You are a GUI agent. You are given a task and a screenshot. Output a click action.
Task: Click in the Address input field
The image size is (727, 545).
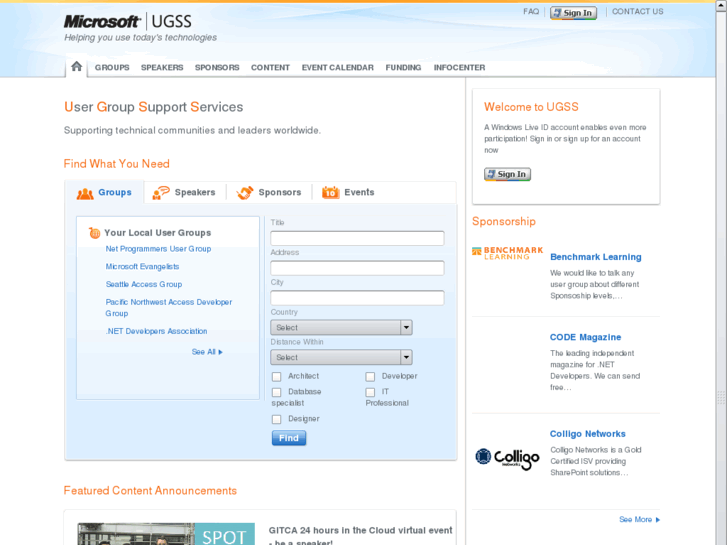(357, 268)
